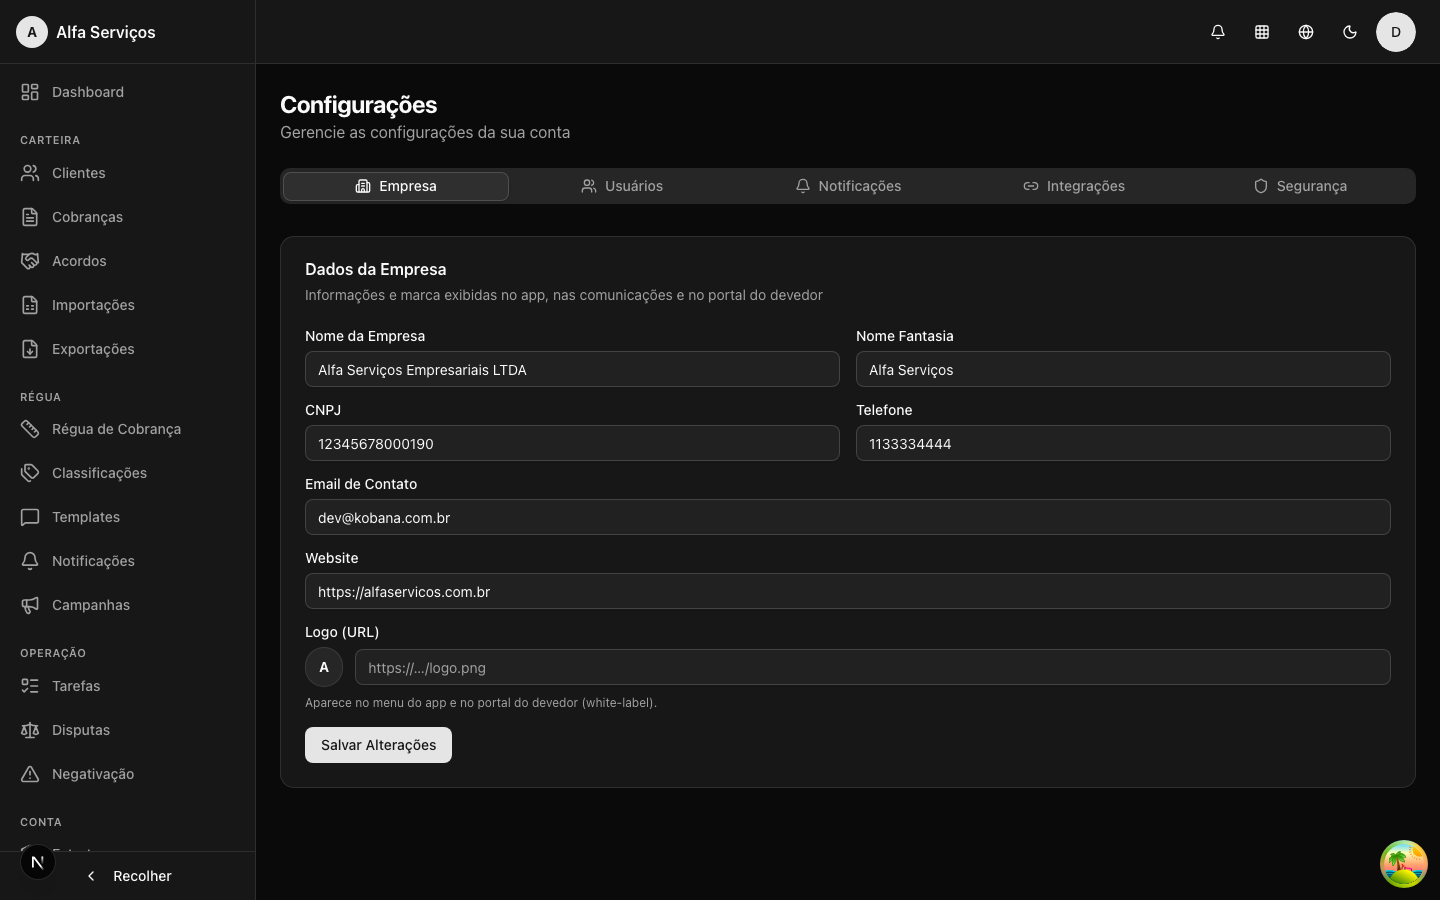Image resolution: width=1440 pixels, height=900 pixels.
Task: Open the language globe icon
Action: pyautogui.click(x=1306, y=32)
